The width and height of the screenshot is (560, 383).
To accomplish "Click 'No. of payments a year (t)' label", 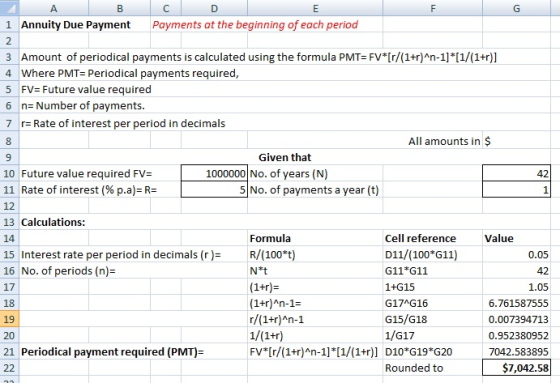I will click(314, 190).
